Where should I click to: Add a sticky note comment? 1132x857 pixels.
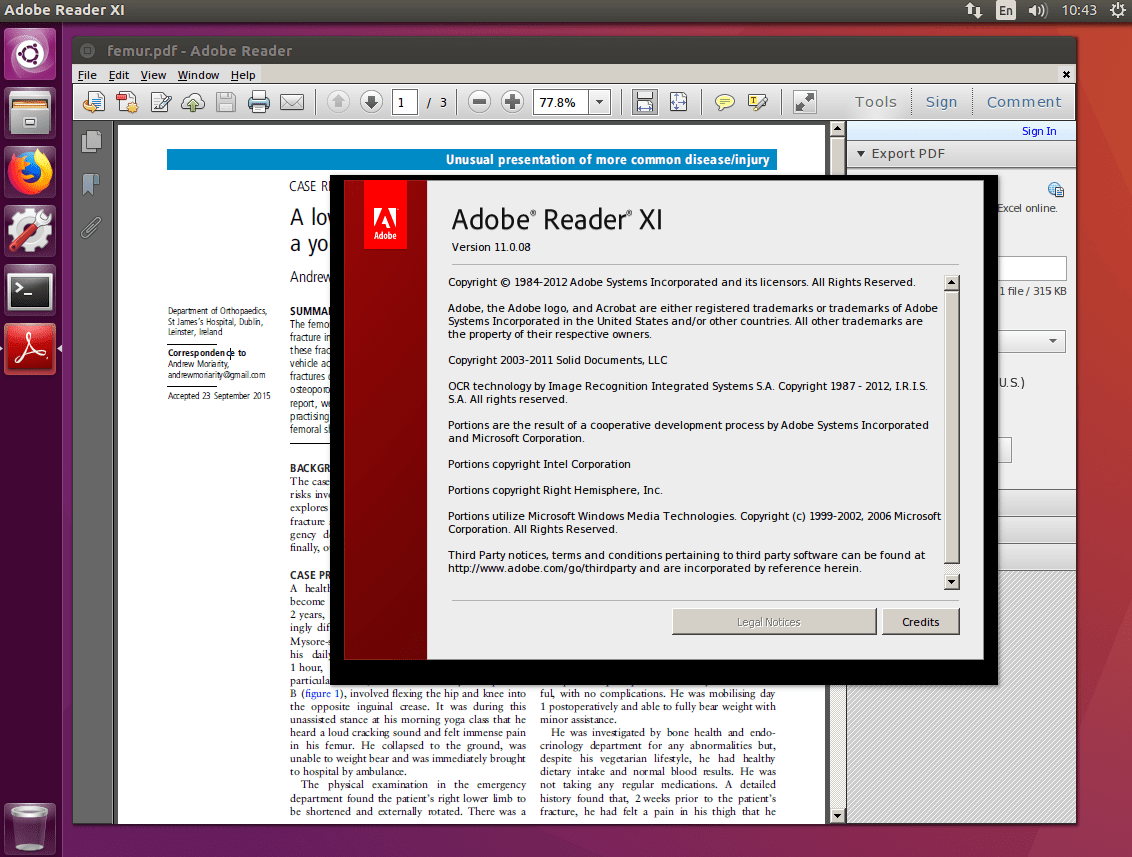coord(724,102)
